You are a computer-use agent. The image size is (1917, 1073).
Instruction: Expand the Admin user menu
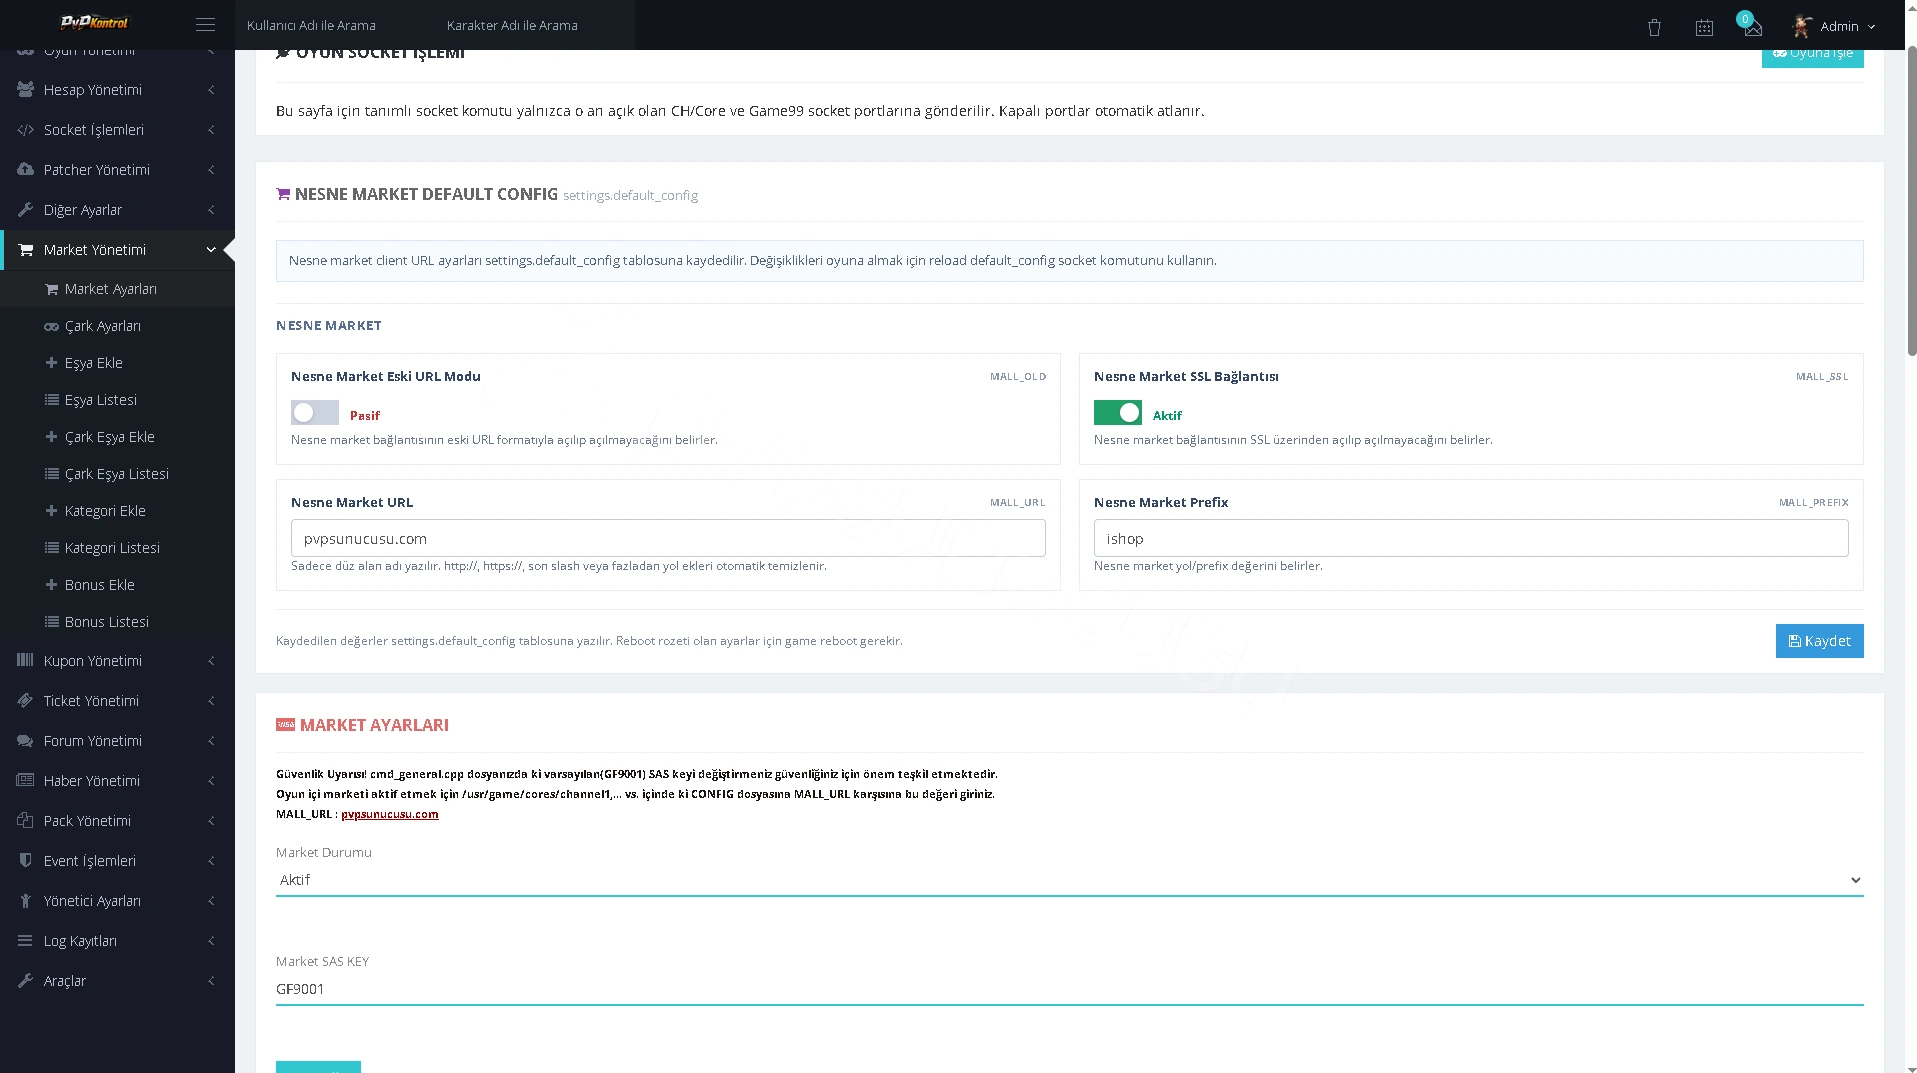[1834, 26]
